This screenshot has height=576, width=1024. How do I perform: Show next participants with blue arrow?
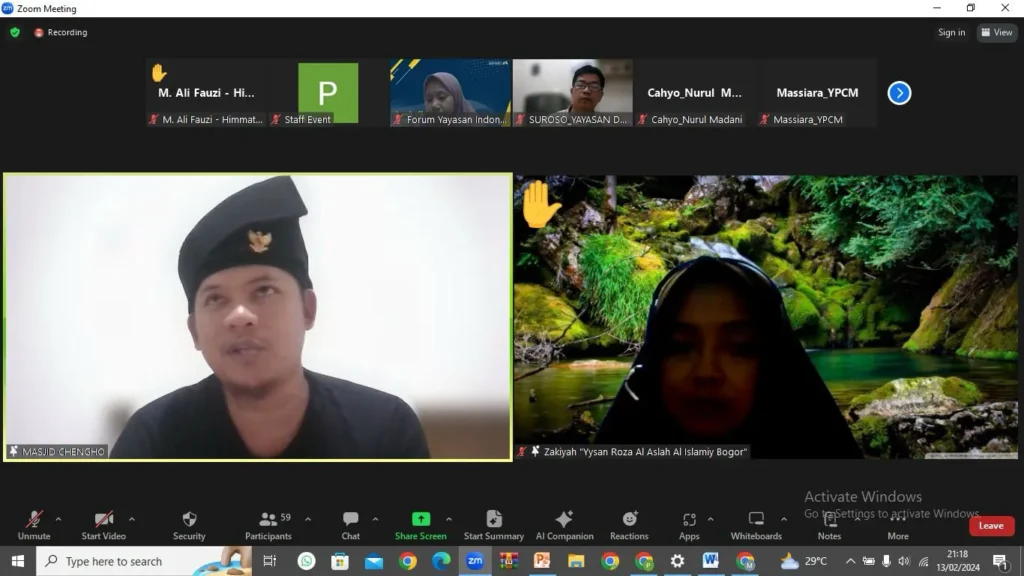(899, 93)
